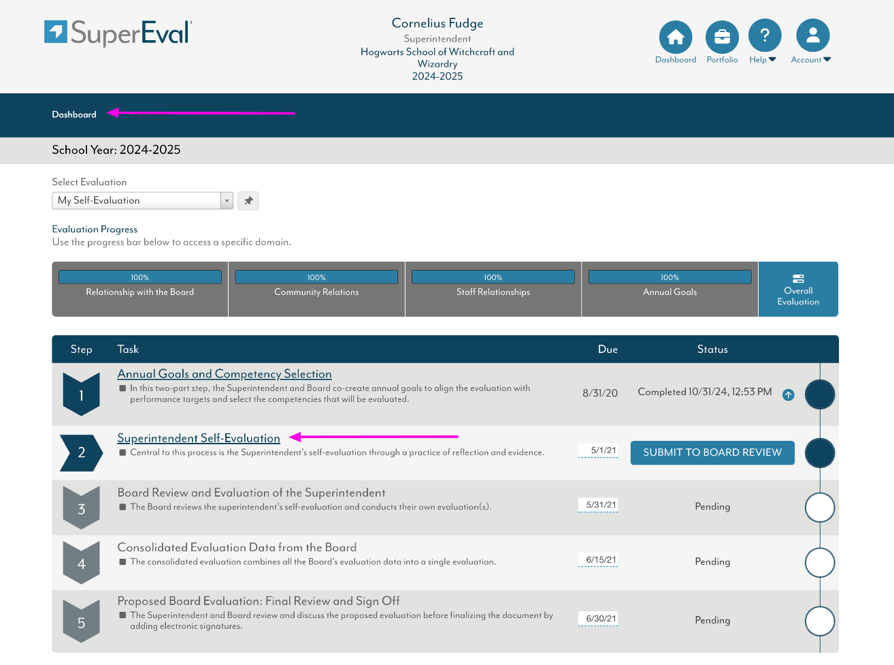Open the Dashboard home icon
894x665 pixels.
click(x=676, y=37)
